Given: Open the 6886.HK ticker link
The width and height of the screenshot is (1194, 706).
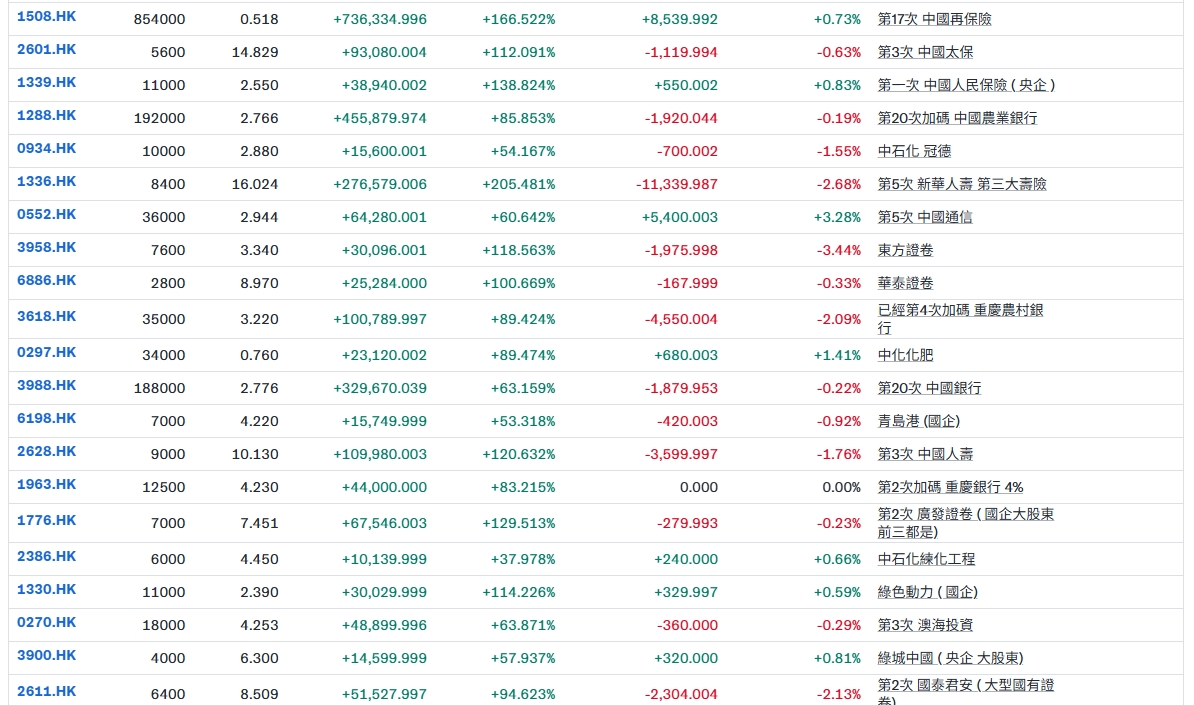Looking at the screenshot, I should coord(46,280).
